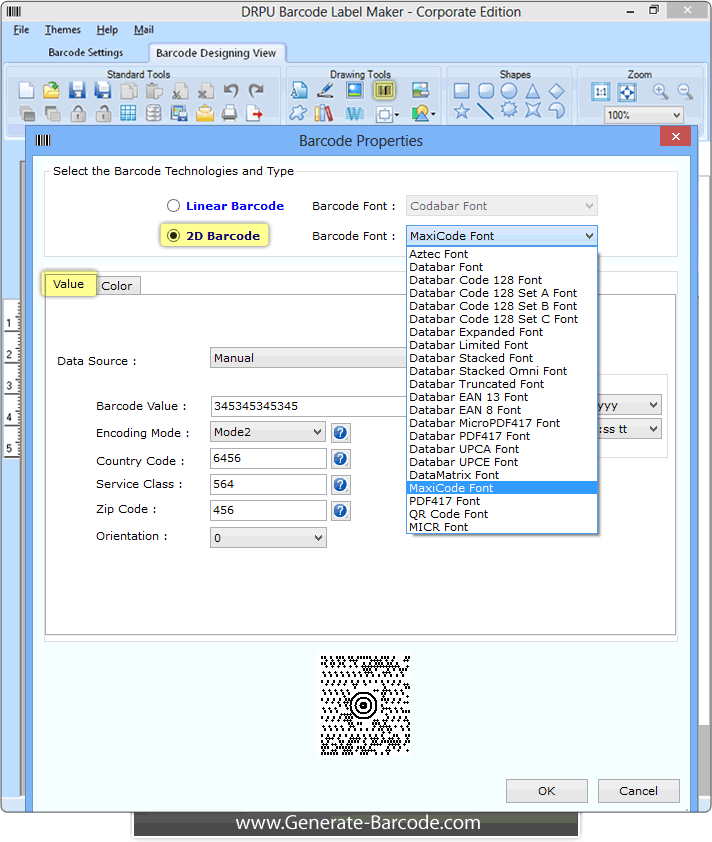Click the Print icon in Standard Tools
Image resolution: width=712 pixels, height=842 pixels.
pyautogui.click(x=229, y=113)
